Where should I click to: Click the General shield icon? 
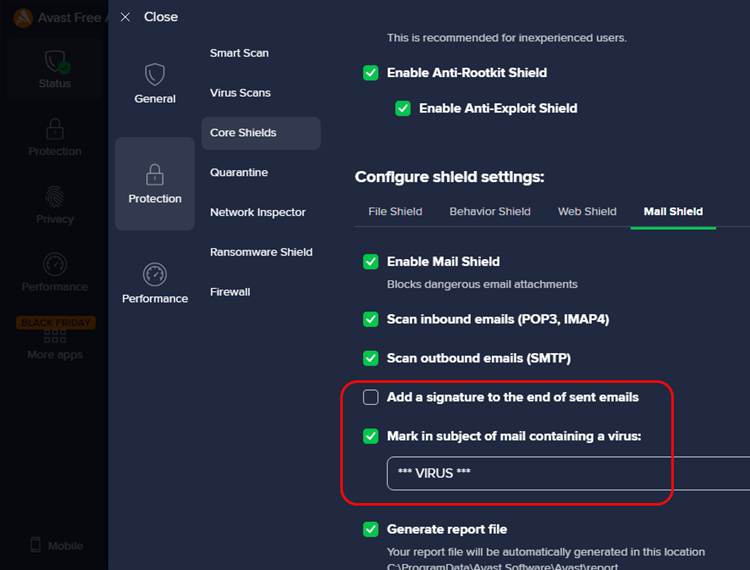pyautogui.click(x=155, y=75)
